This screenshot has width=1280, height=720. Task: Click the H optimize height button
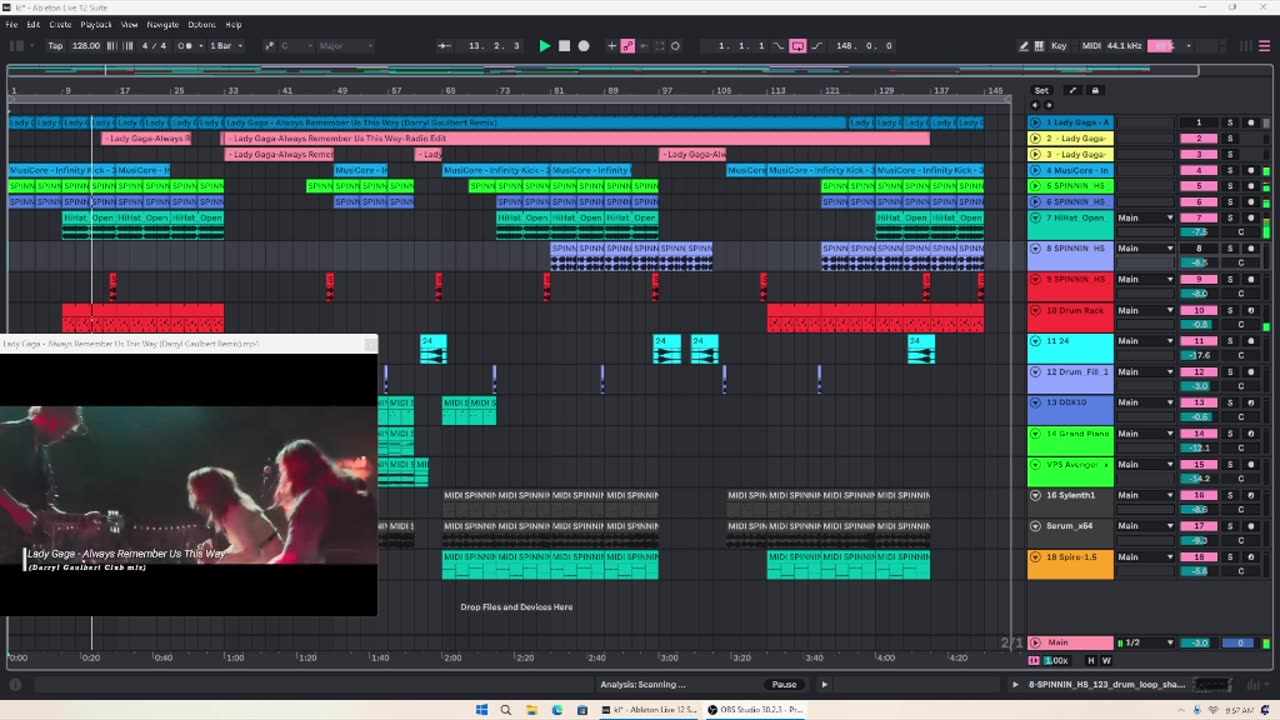[x=1091, y=661]
